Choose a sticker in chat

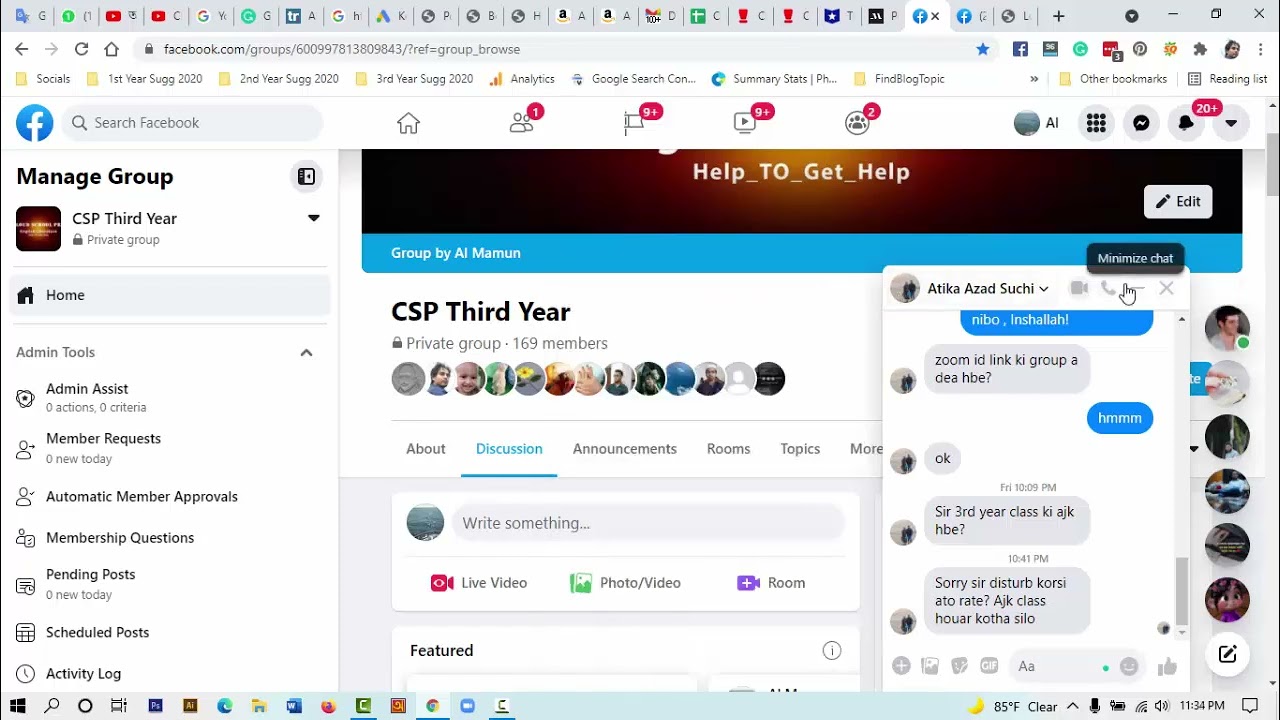(960, 666)
